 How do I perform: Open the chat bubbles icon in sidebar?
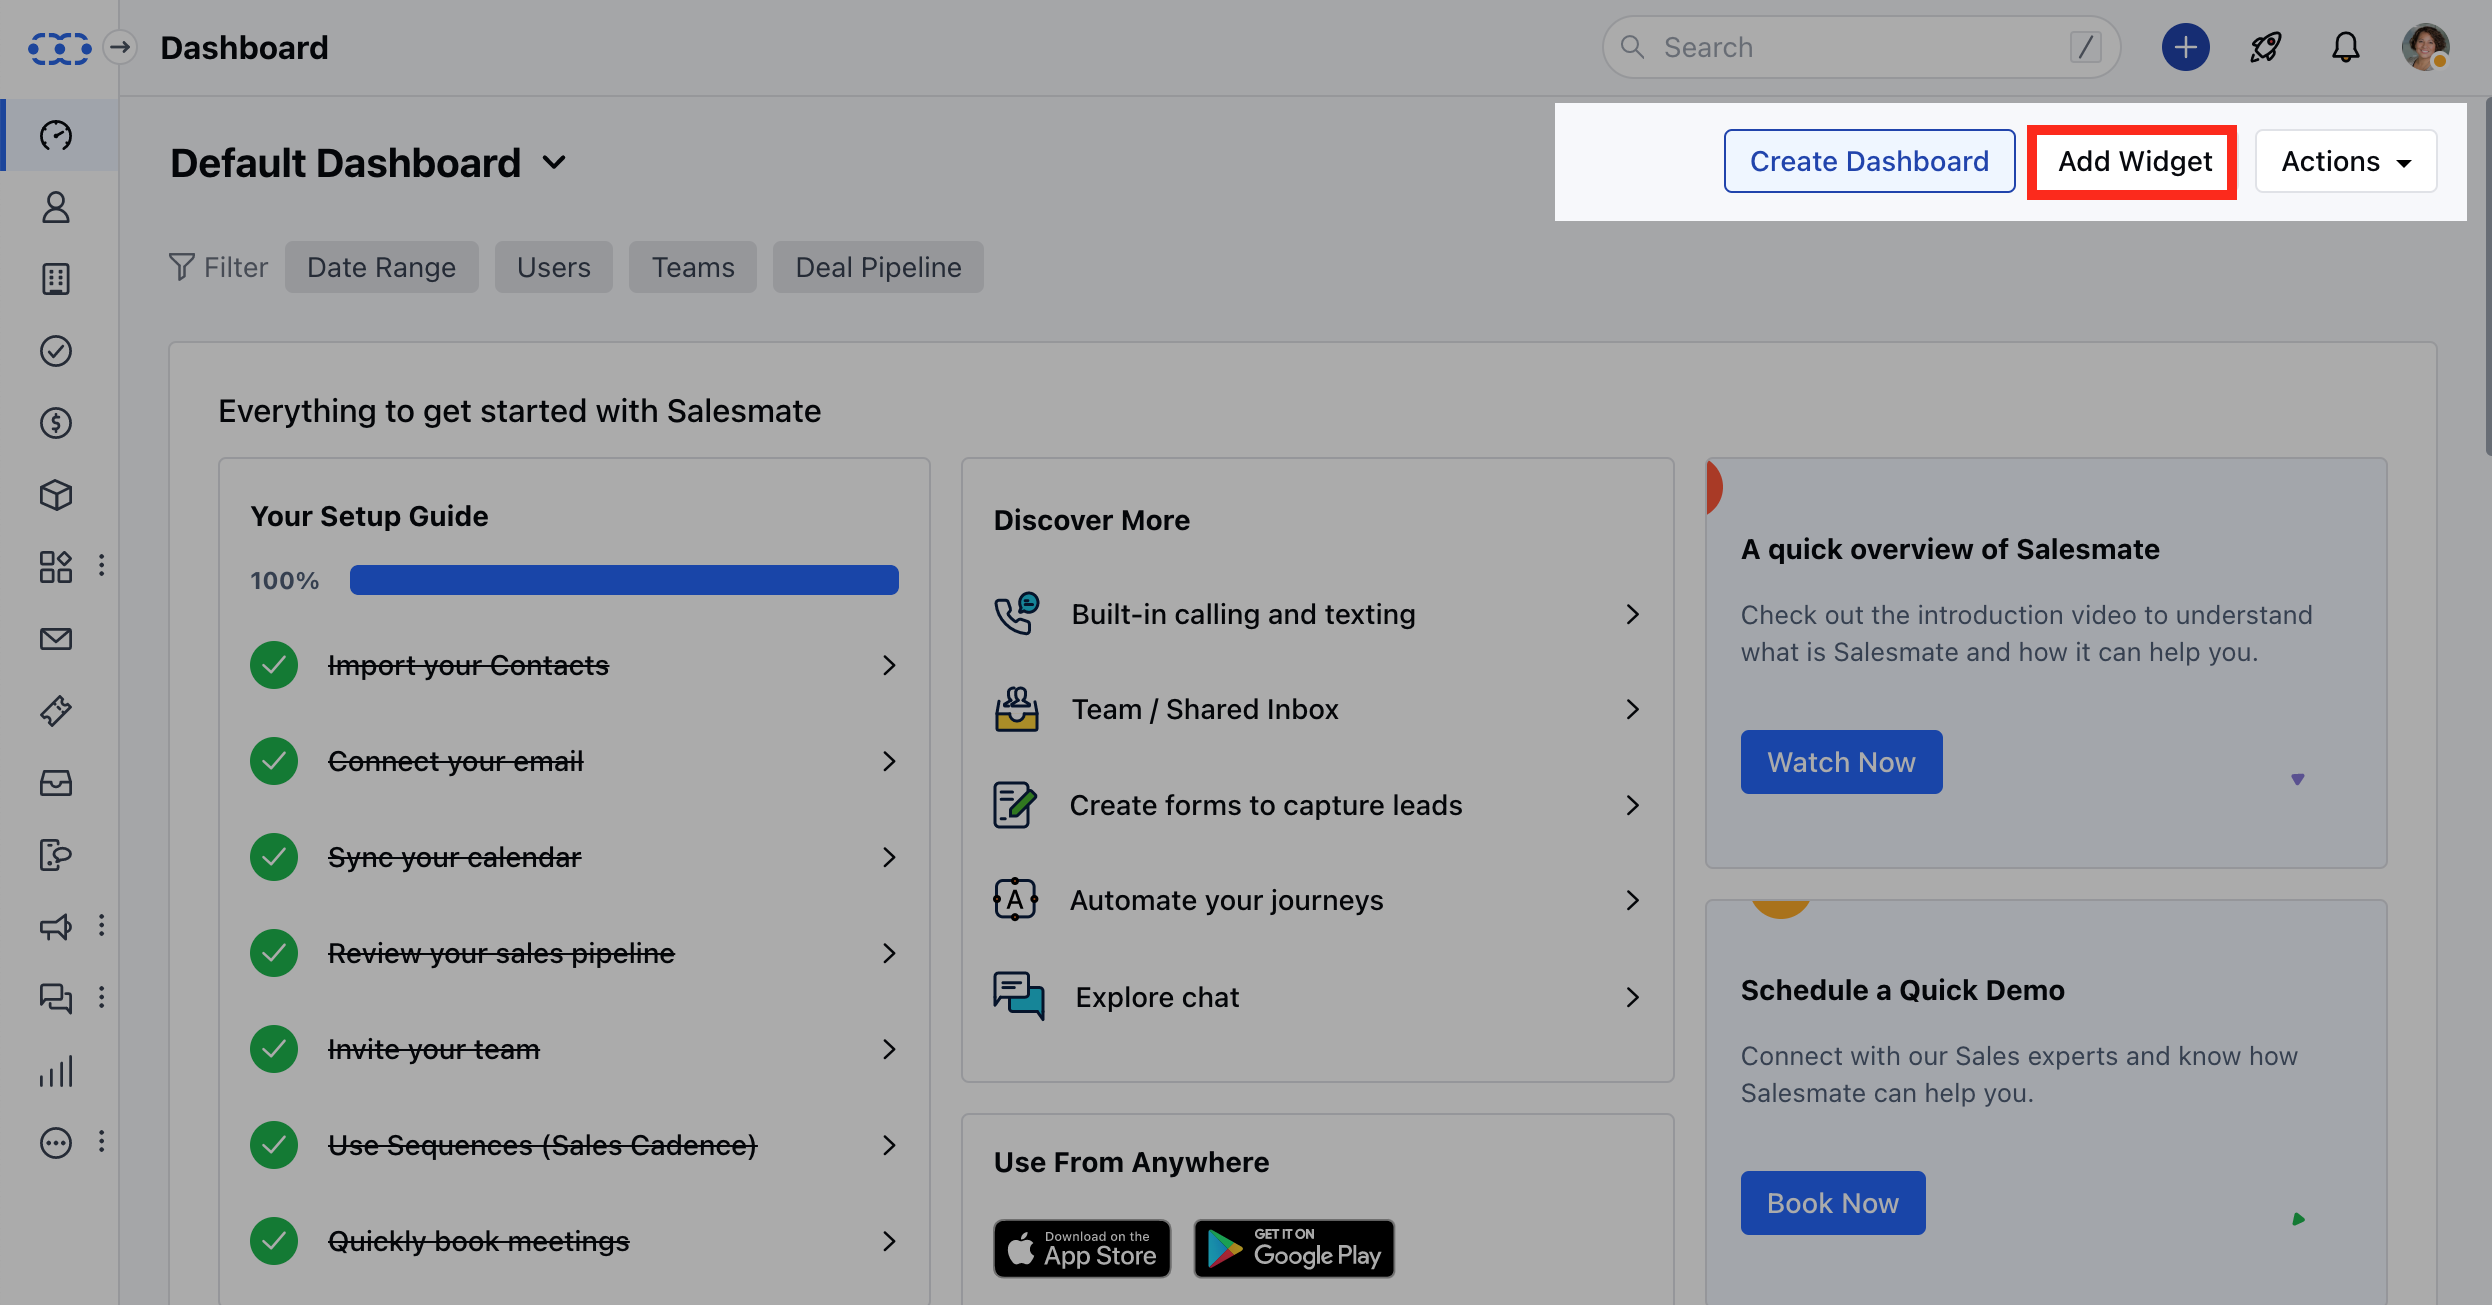click(56, 998)
